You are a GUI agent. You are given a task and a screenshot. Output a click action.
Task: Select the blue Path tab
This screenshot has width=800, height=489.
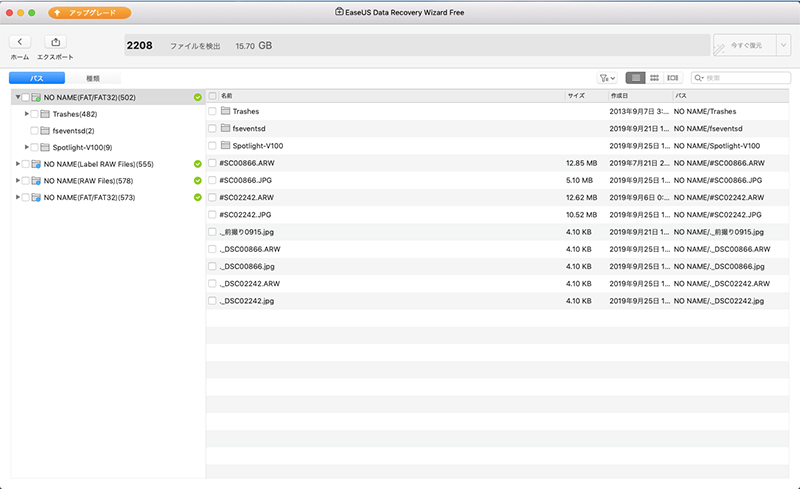tap(37, 78)
